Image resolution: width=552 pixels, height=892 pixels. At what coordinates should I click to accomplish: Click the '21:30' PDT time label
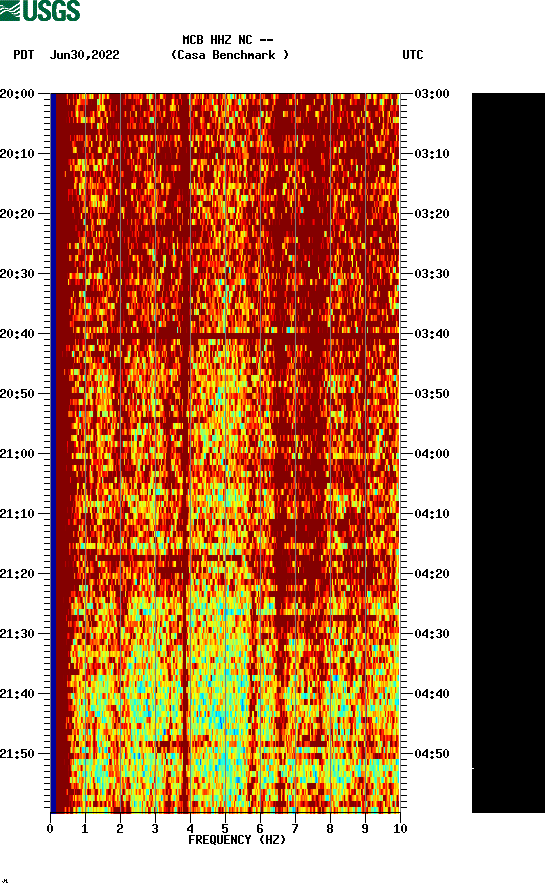click(17, 634)
